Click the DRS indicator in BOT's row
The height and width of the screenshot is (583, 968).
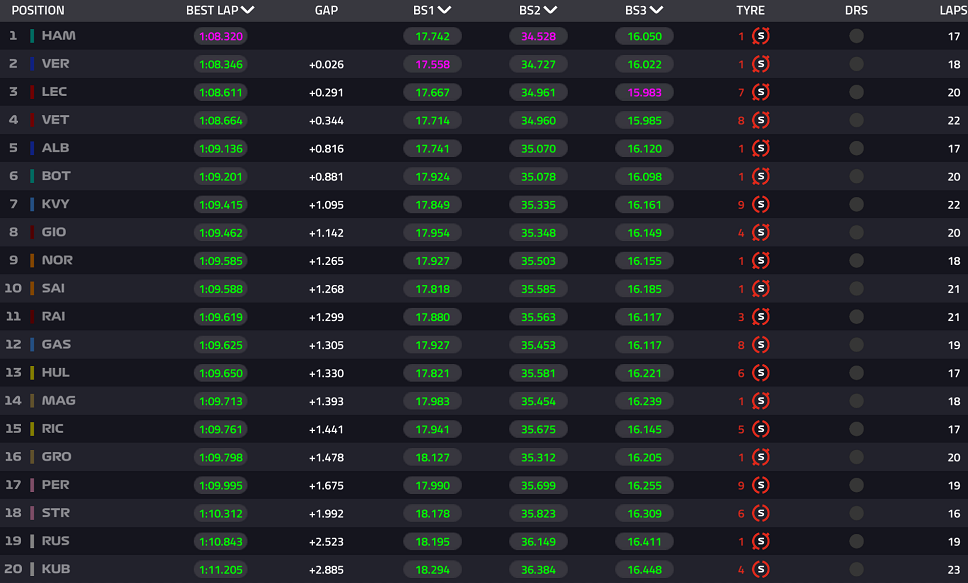856,176
